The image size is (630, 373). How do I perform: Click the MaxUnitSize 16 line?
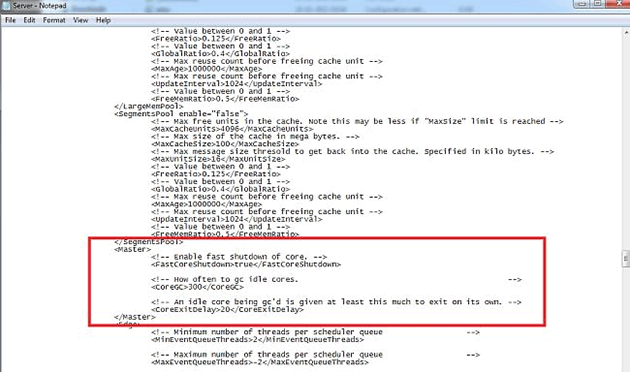coord(218,159)
